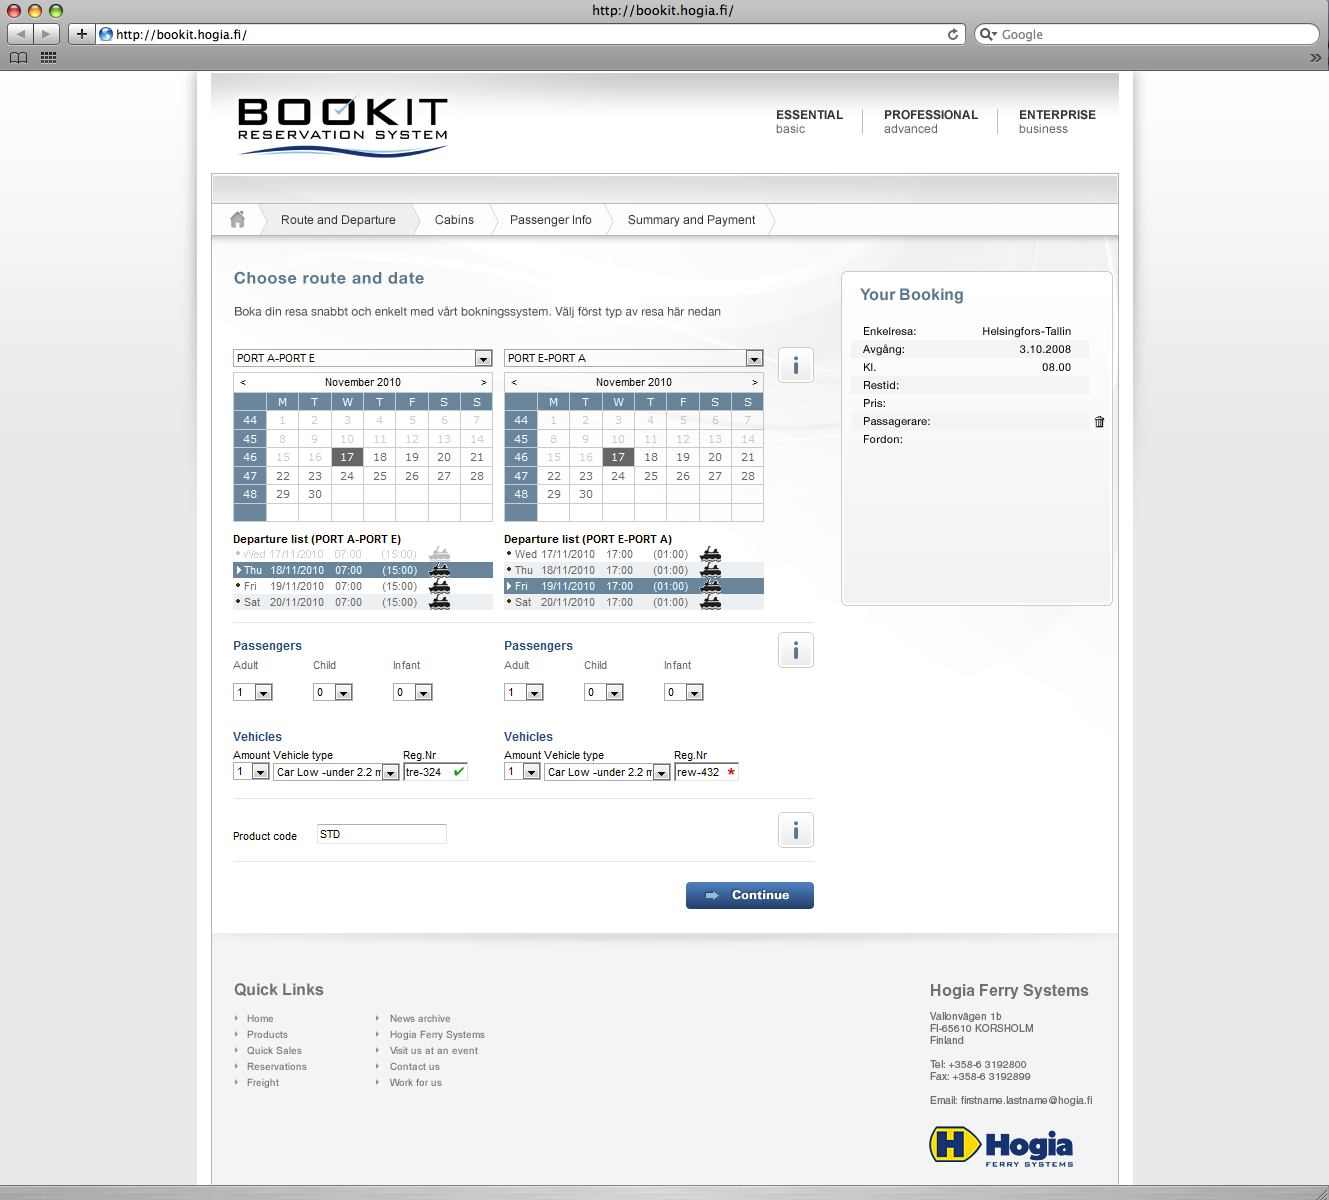Open the Reservations quick link

coord(277,1067)
